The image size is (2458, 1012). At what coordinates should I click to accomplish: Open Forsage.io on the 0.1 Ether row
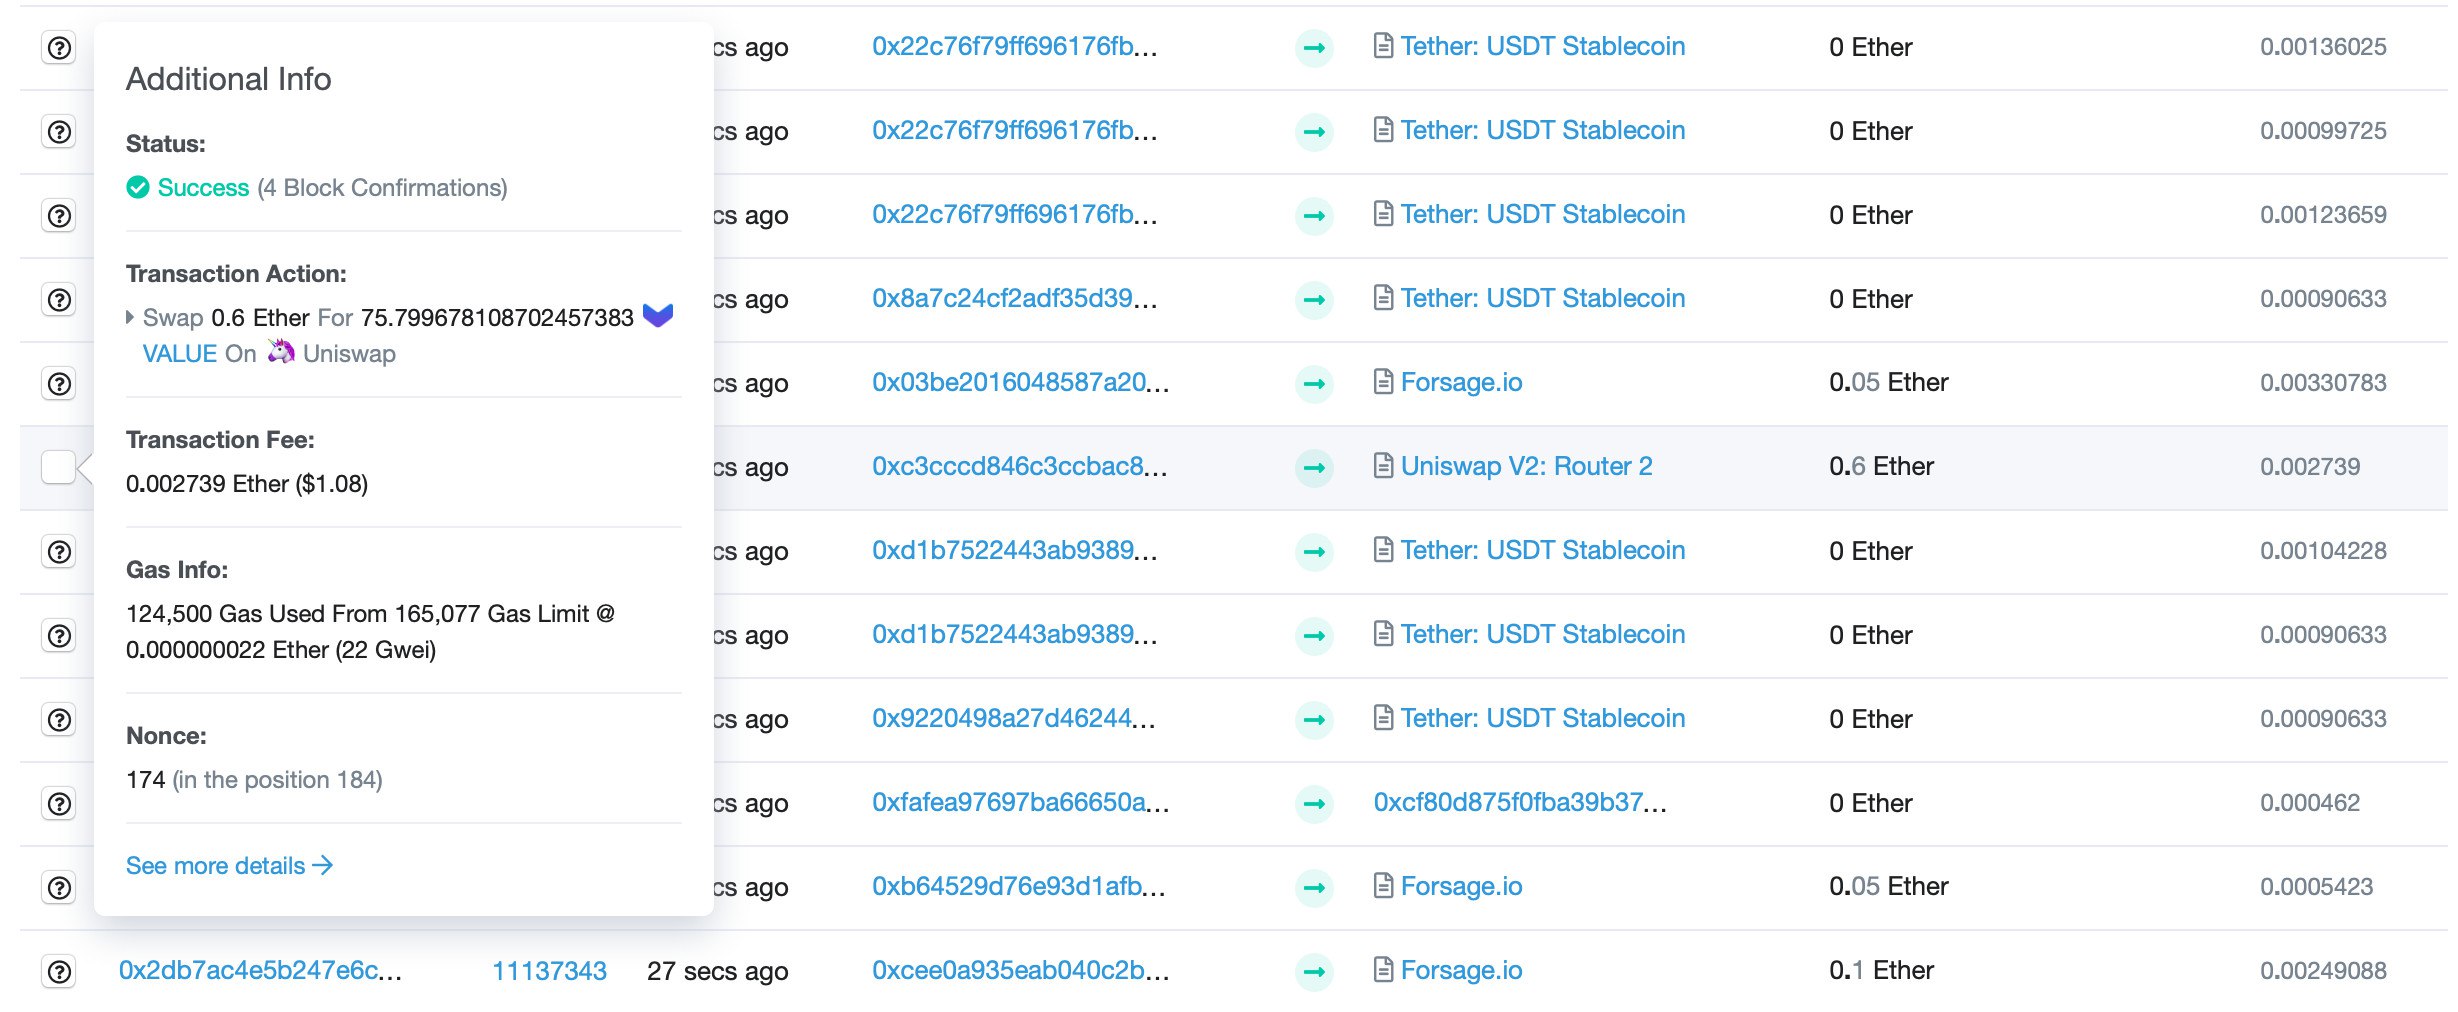(1461, 970)
